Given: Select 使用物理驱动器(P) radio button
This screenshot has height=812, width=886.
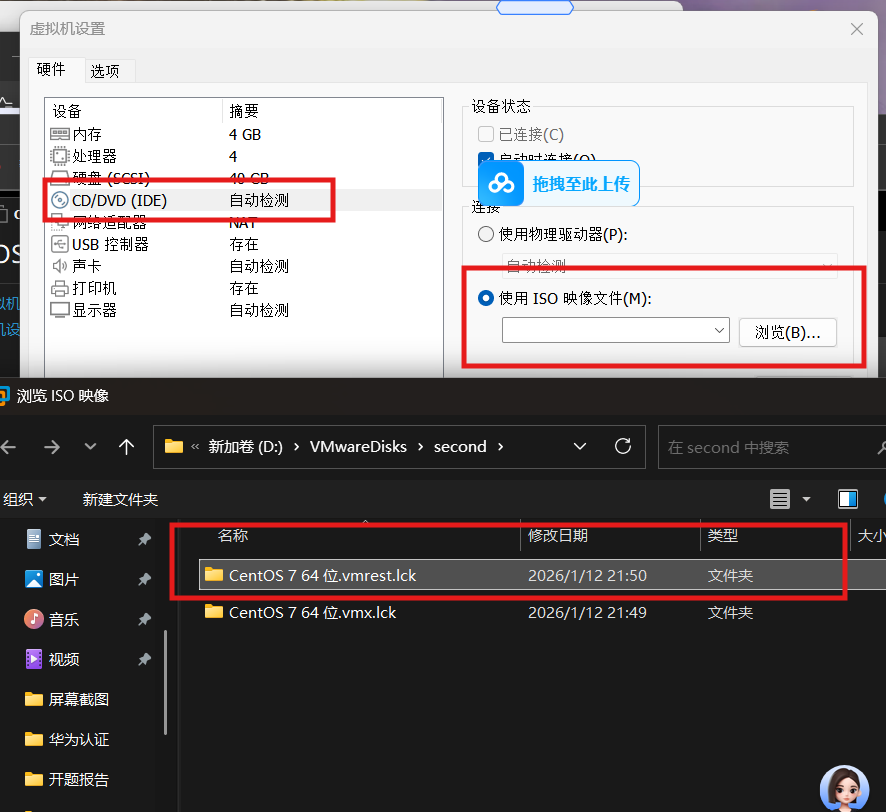Looking at the screenshot, I should pyautogui.click(x=486, y=234).
